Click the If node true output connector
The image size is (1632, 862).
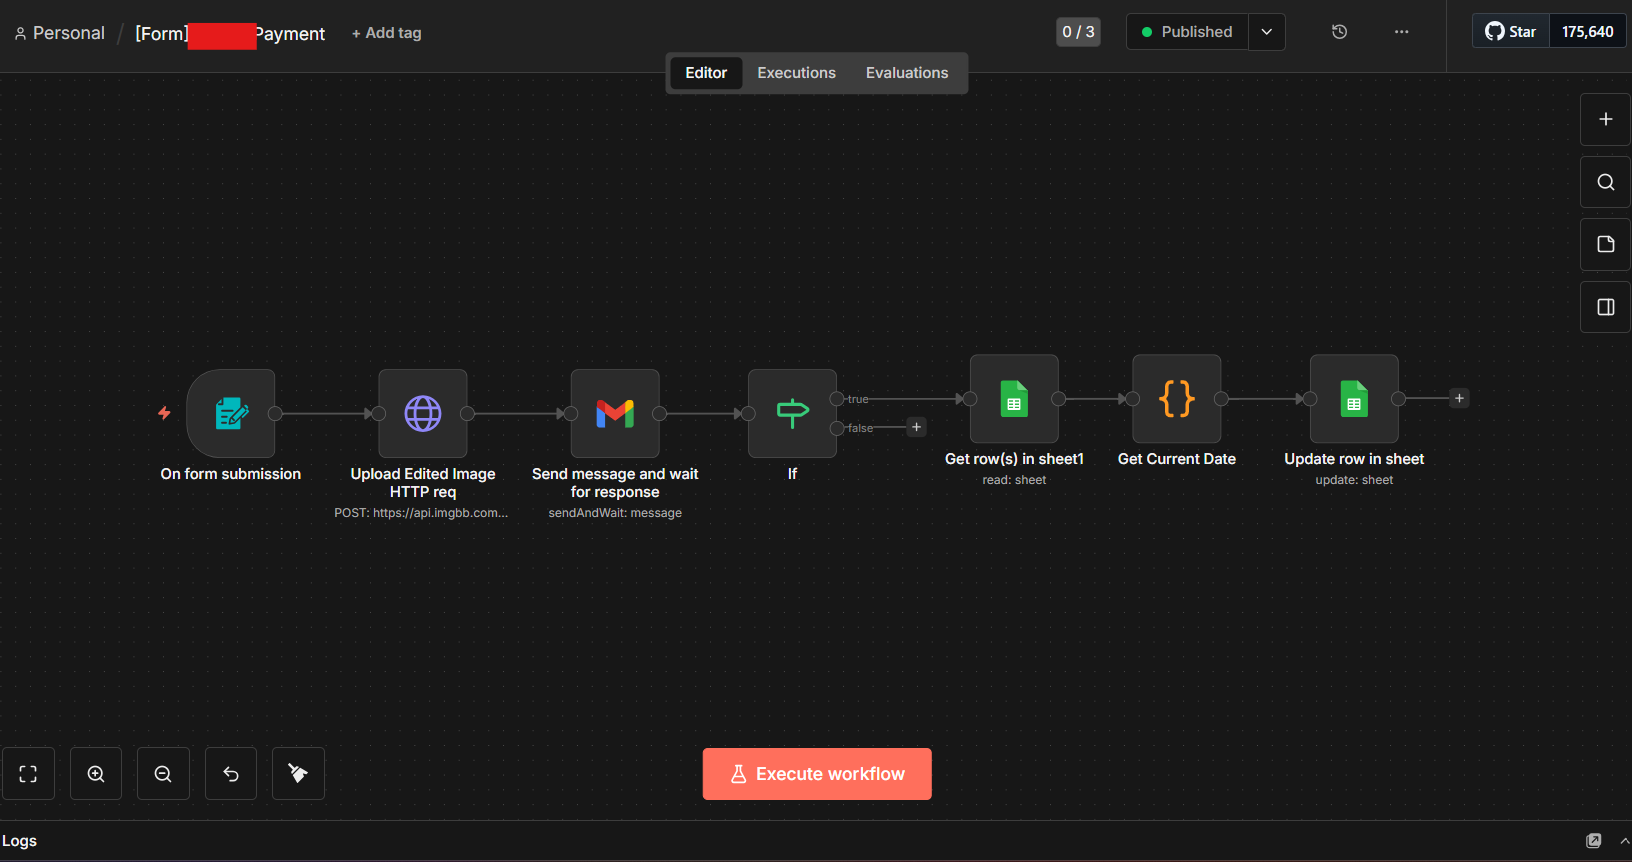point(837,399)
